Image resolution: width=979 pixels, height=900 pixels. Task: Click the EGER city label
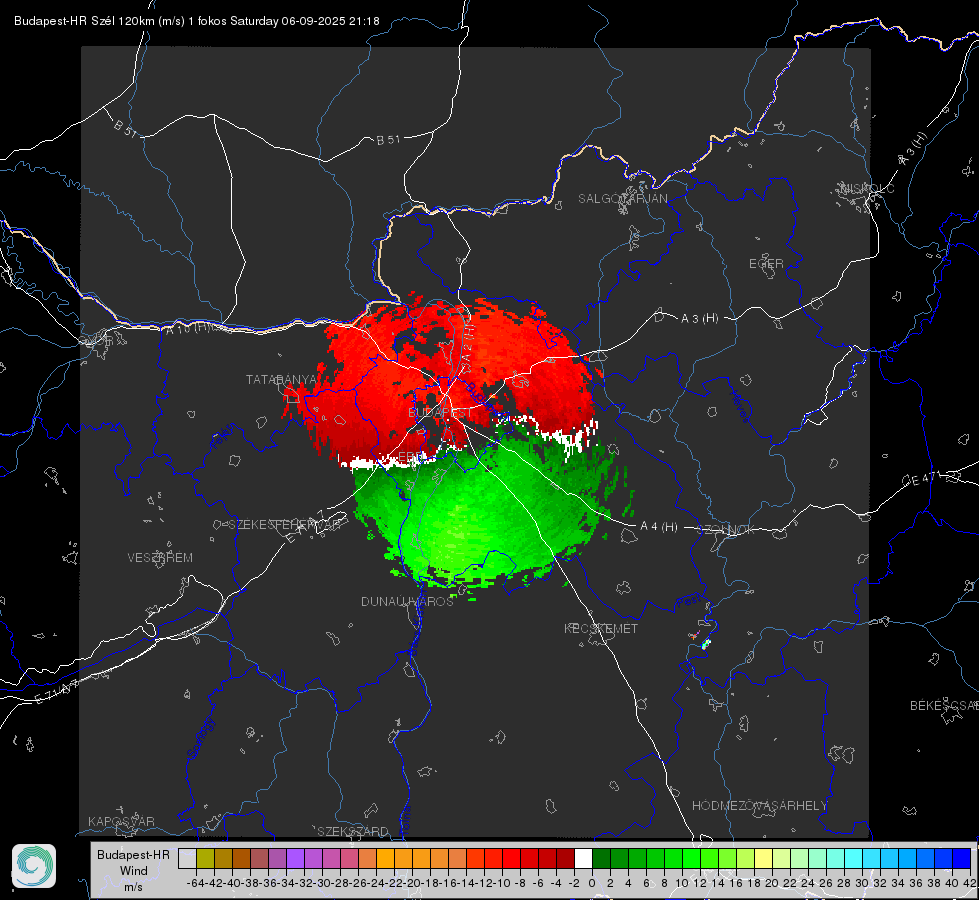tap(766, 264)
